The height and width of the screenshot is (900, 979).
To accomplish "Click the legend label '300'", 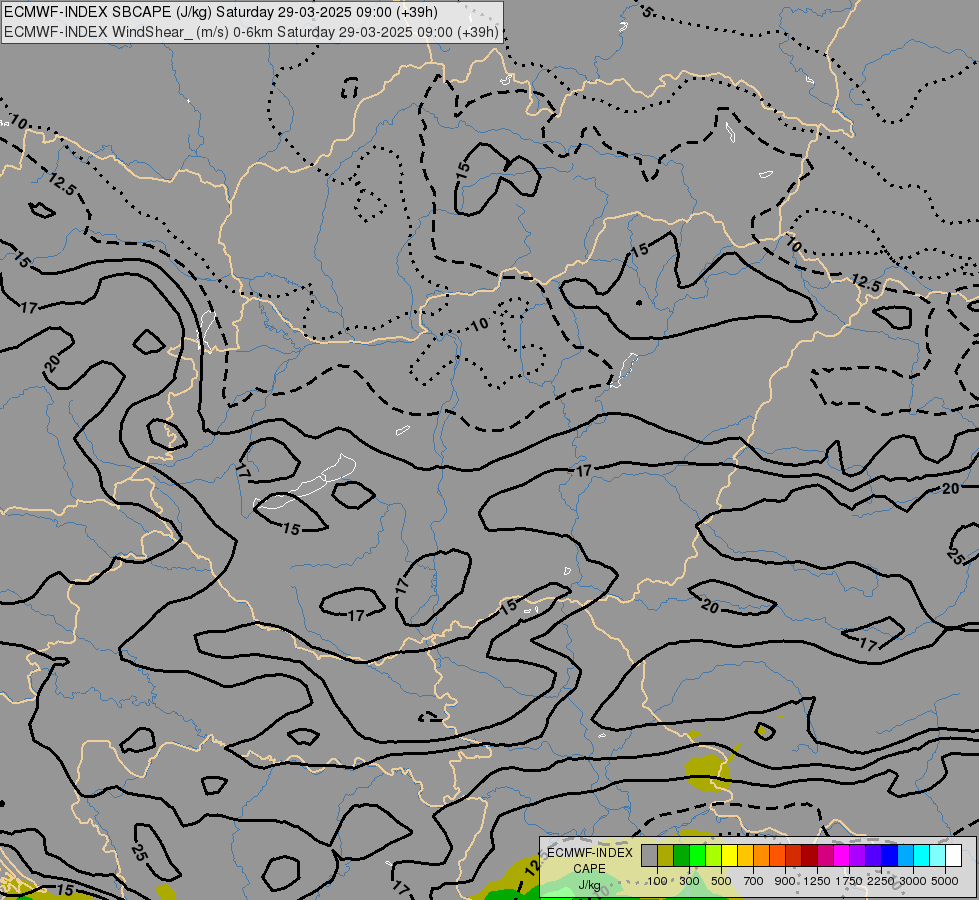I will point(689,881).
